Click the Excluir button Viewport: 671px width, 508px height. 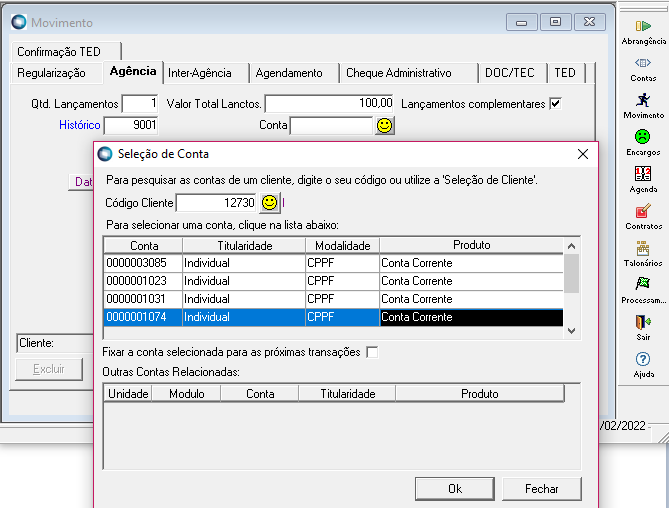[49, 369]
